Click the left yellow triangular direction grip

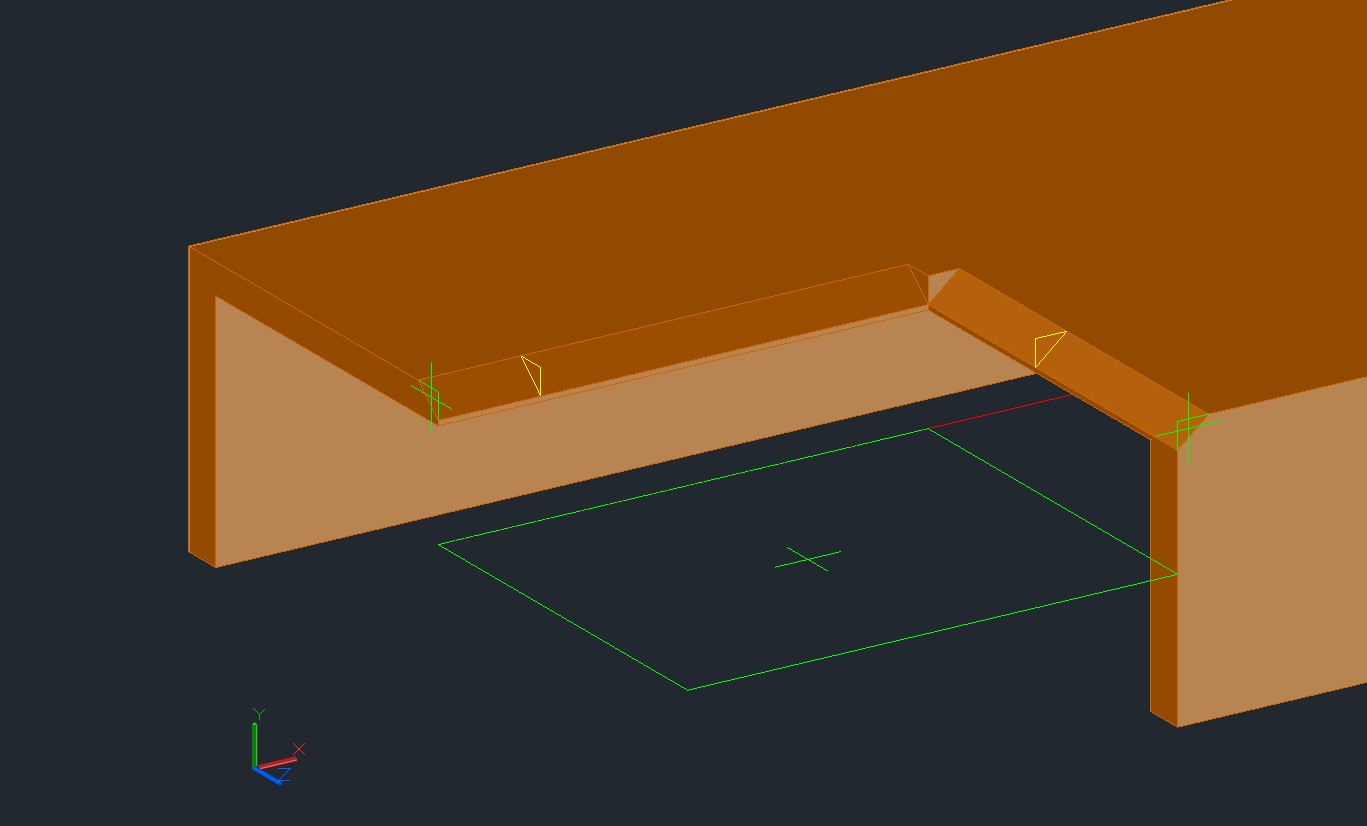coord(533,372)
